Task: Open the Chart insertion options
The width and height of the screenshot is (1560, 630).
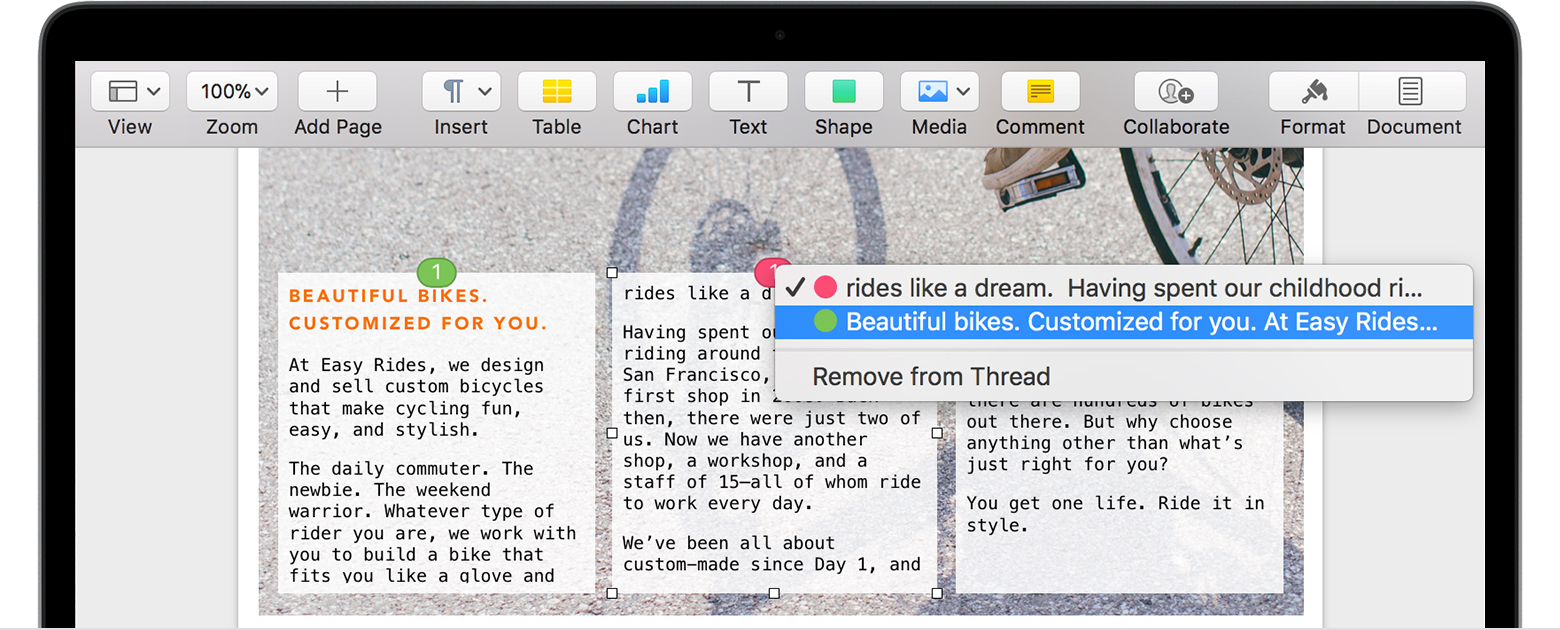Action: (652, 91)
